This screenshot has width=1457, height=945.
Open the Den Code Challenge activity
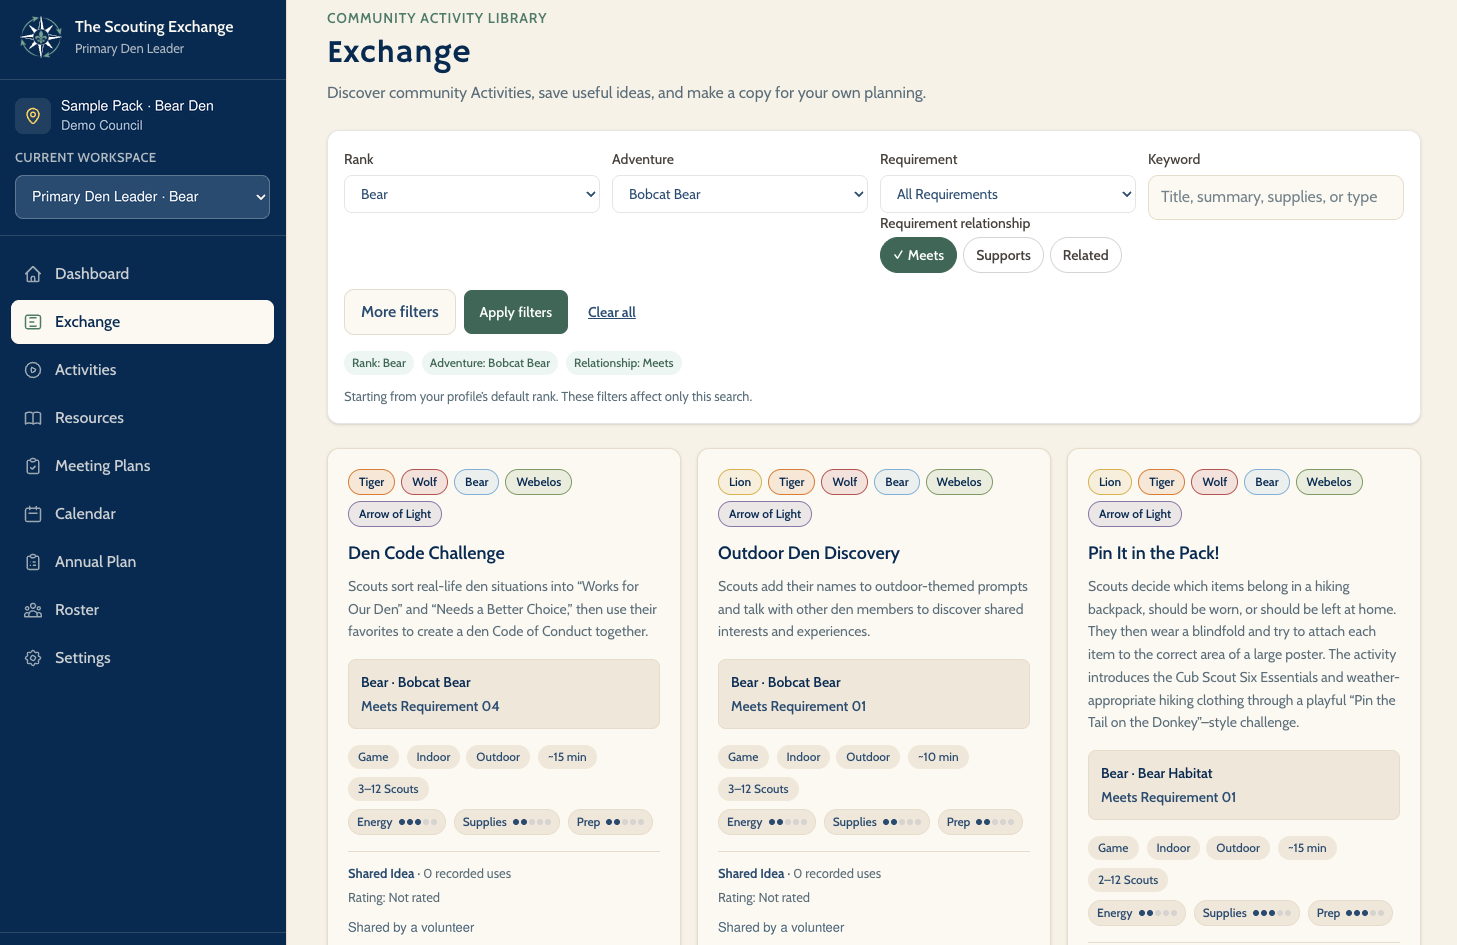(x=426, y=553)
